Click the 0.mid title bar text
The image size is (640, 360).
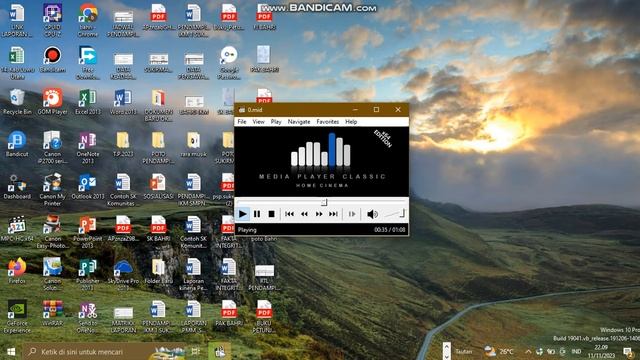255,110
